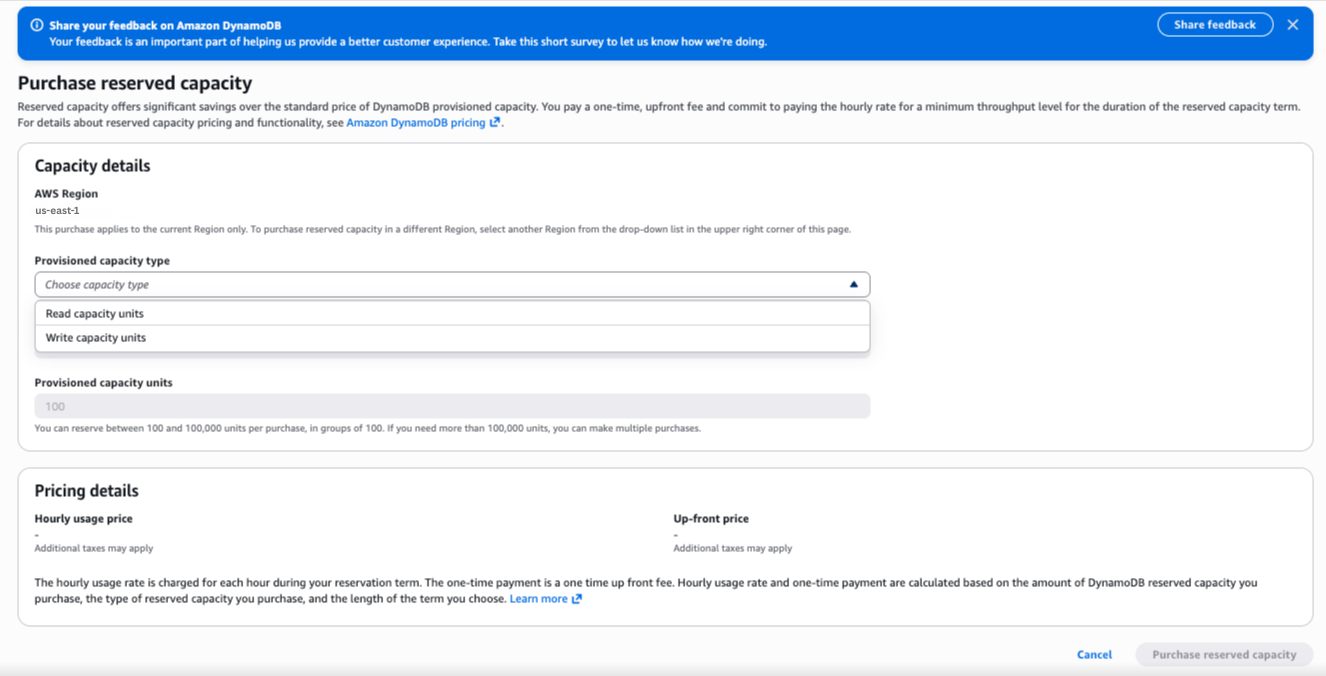The height and width of the screenshot is (676, 1326).
Task: Click the AWS Region label
Action: [x=66, y=194]
